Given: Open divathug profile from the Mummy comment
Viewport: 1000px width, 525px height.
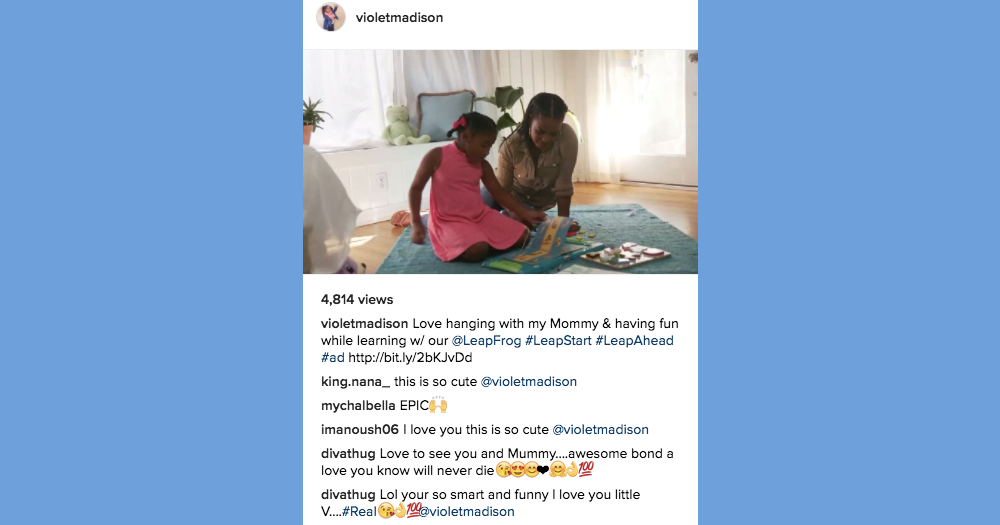Looking at the screenshot, I should point(348,454).
